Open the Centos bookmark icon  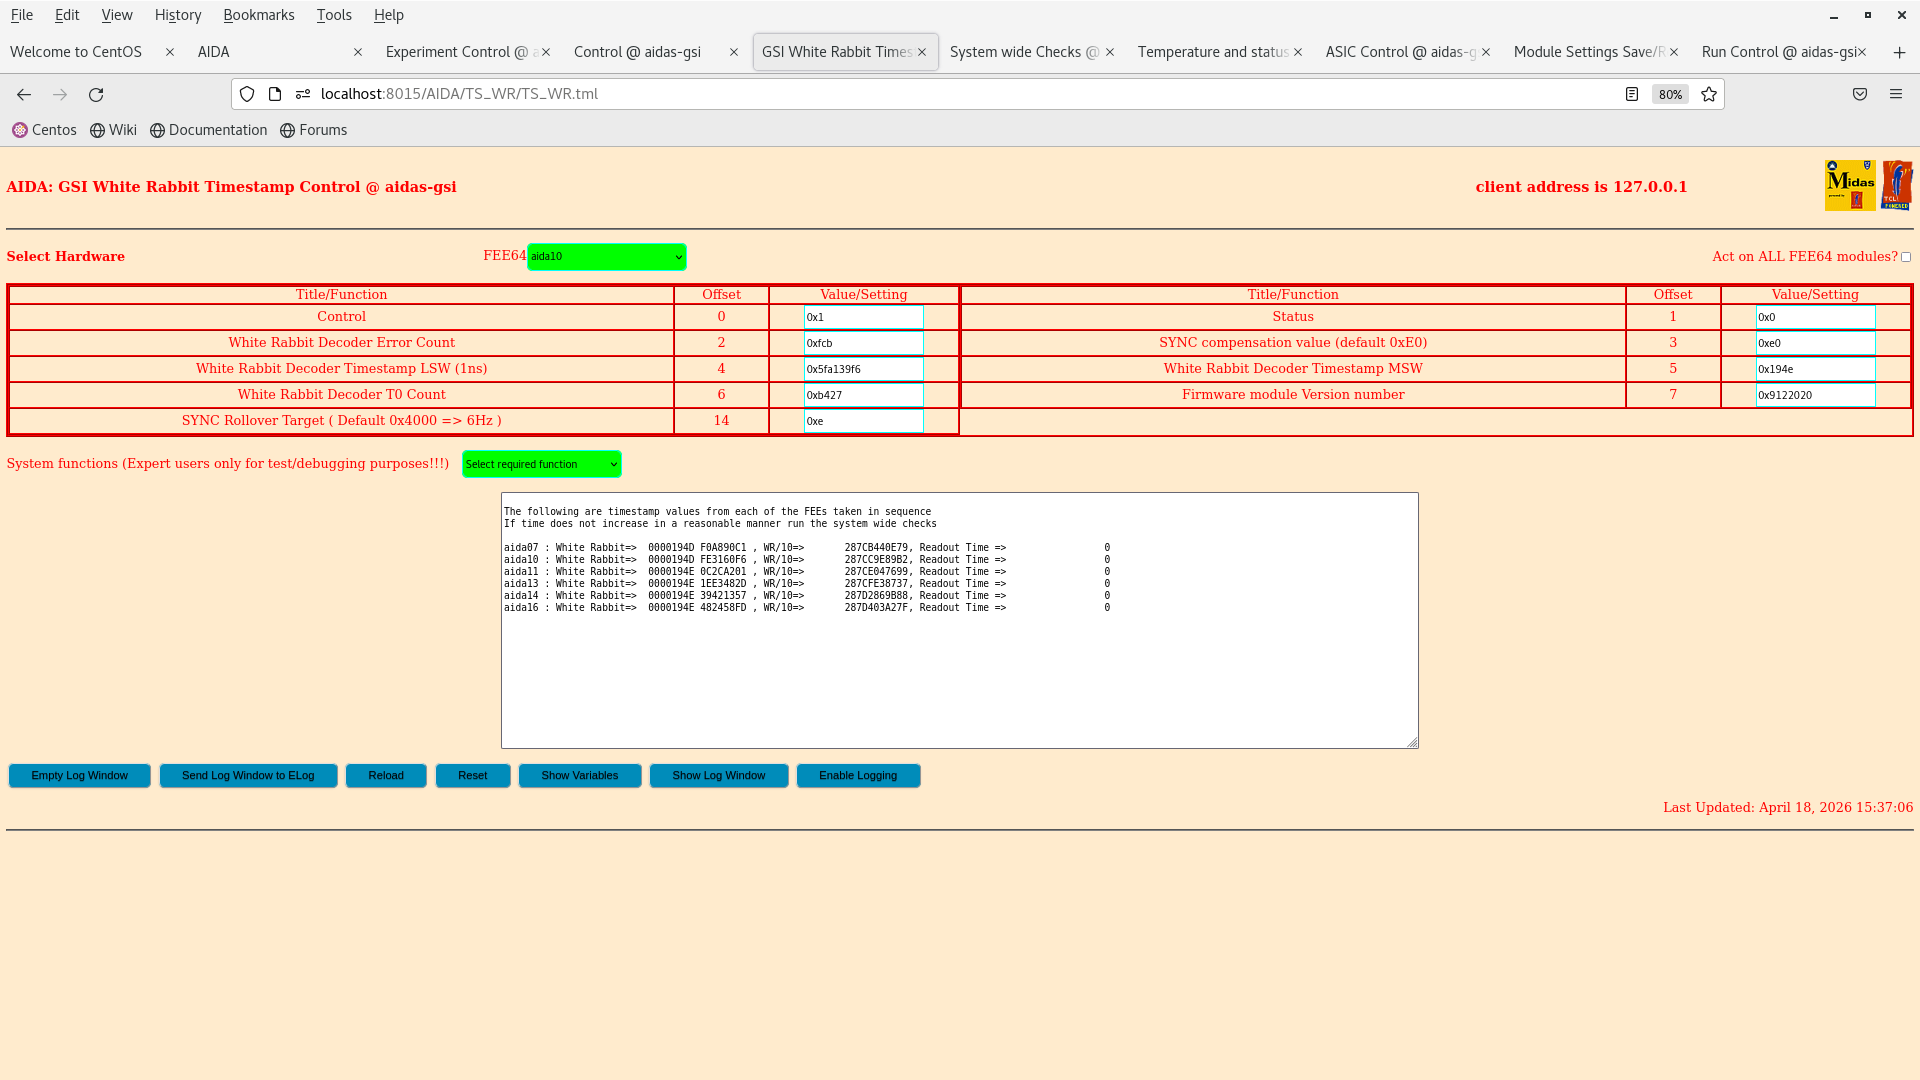point(20,130)
